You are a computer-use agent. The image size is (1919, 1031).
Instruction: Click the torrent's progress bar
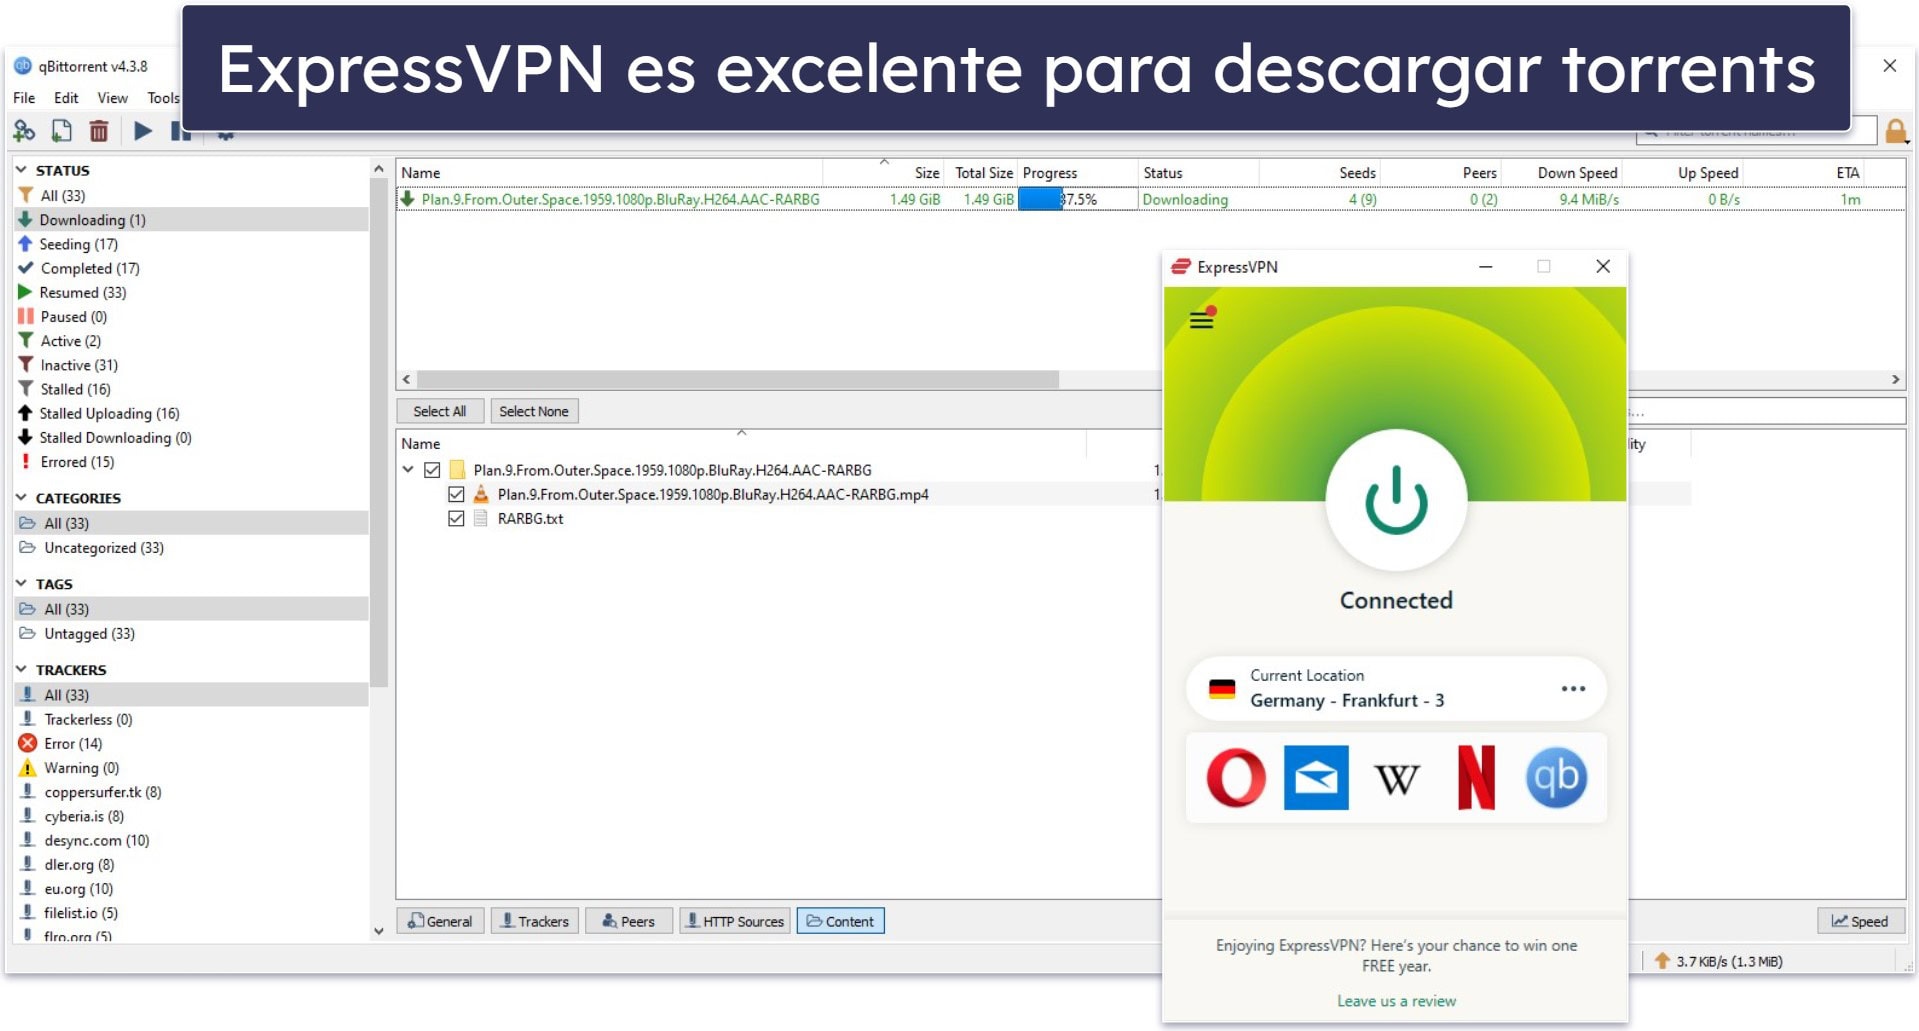pyautogui.click(x=1077, y=199)
